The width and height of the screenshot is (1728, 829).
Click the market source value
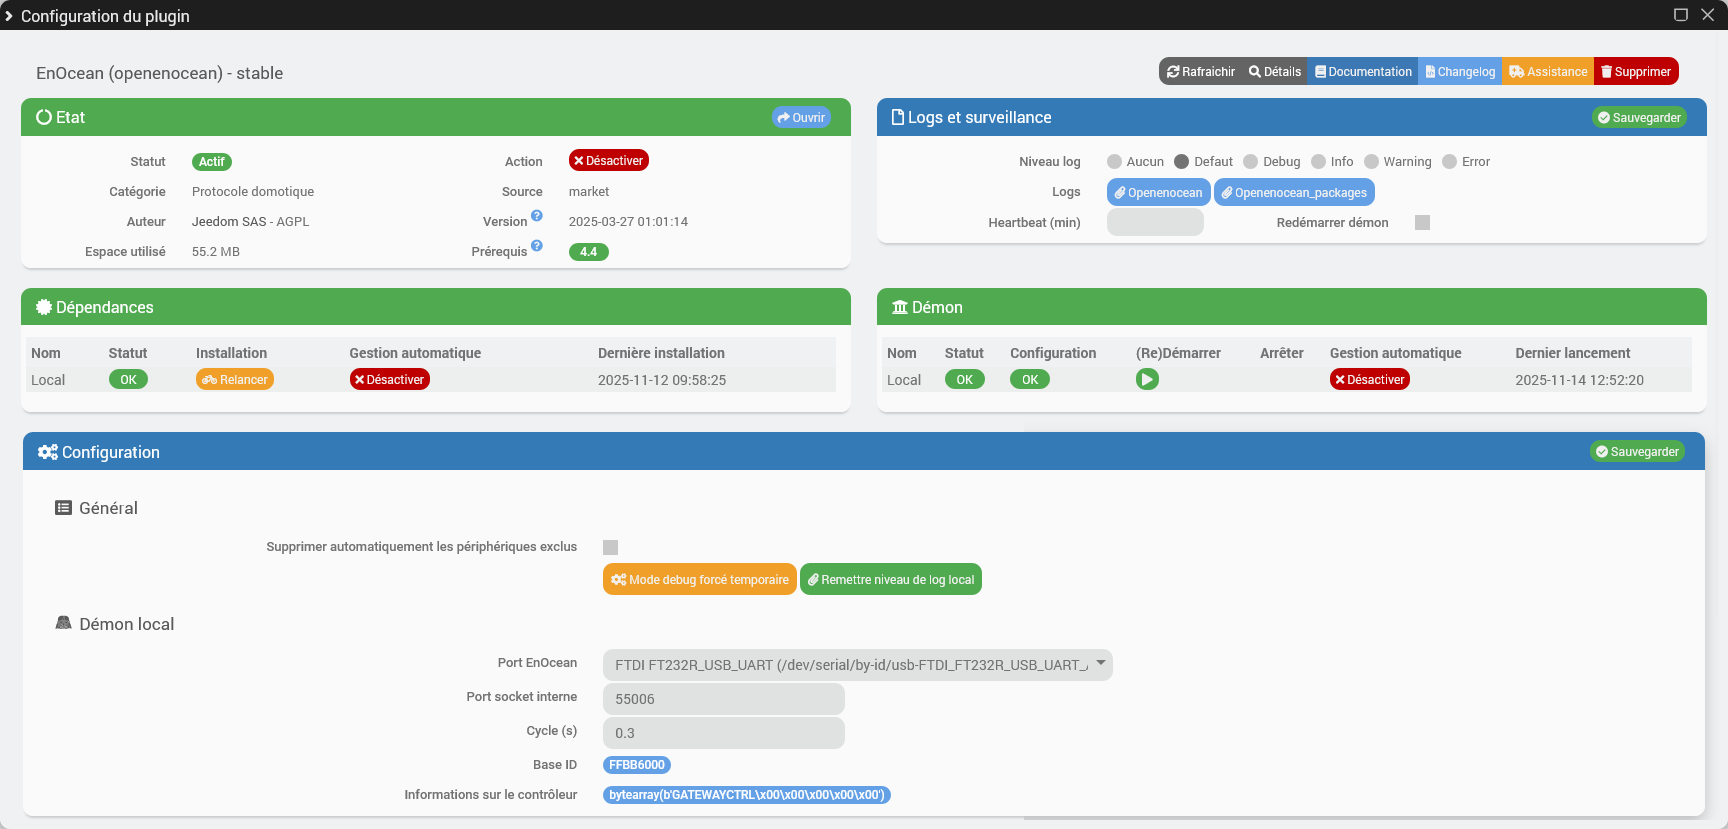point(589,192)
